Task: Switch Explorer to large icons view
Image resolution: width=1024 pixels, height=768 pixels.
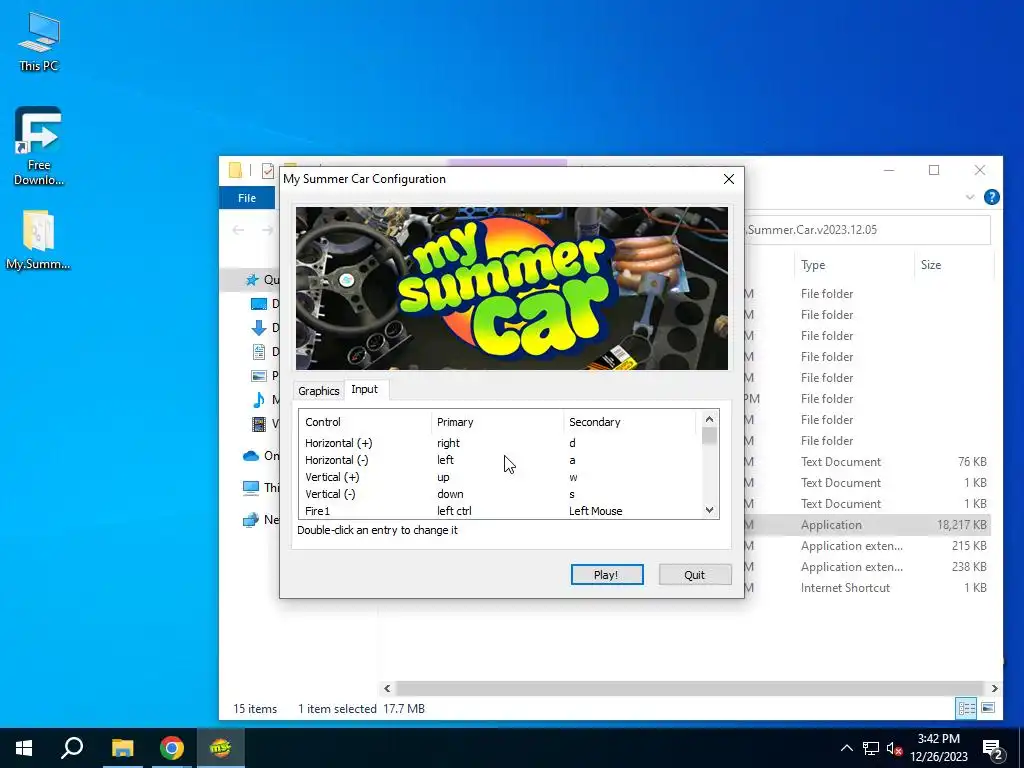Action: click(x=988, y=708)
